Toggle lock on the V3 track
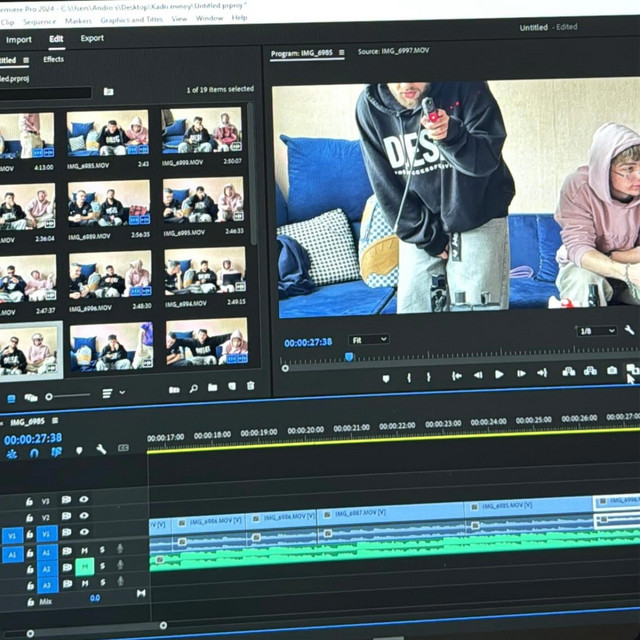Viewport: 640px width, 640px height. (29, 502)
